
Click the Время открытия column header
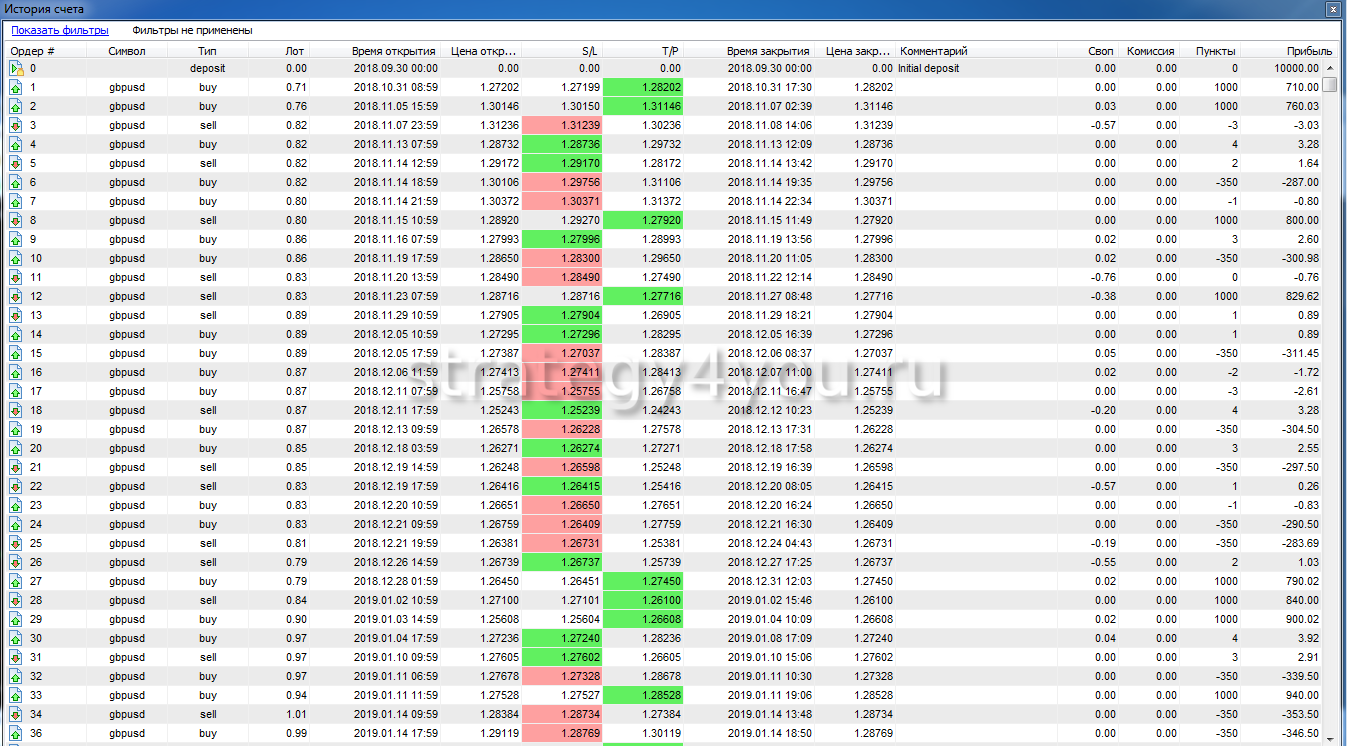(x=393, y=51)
